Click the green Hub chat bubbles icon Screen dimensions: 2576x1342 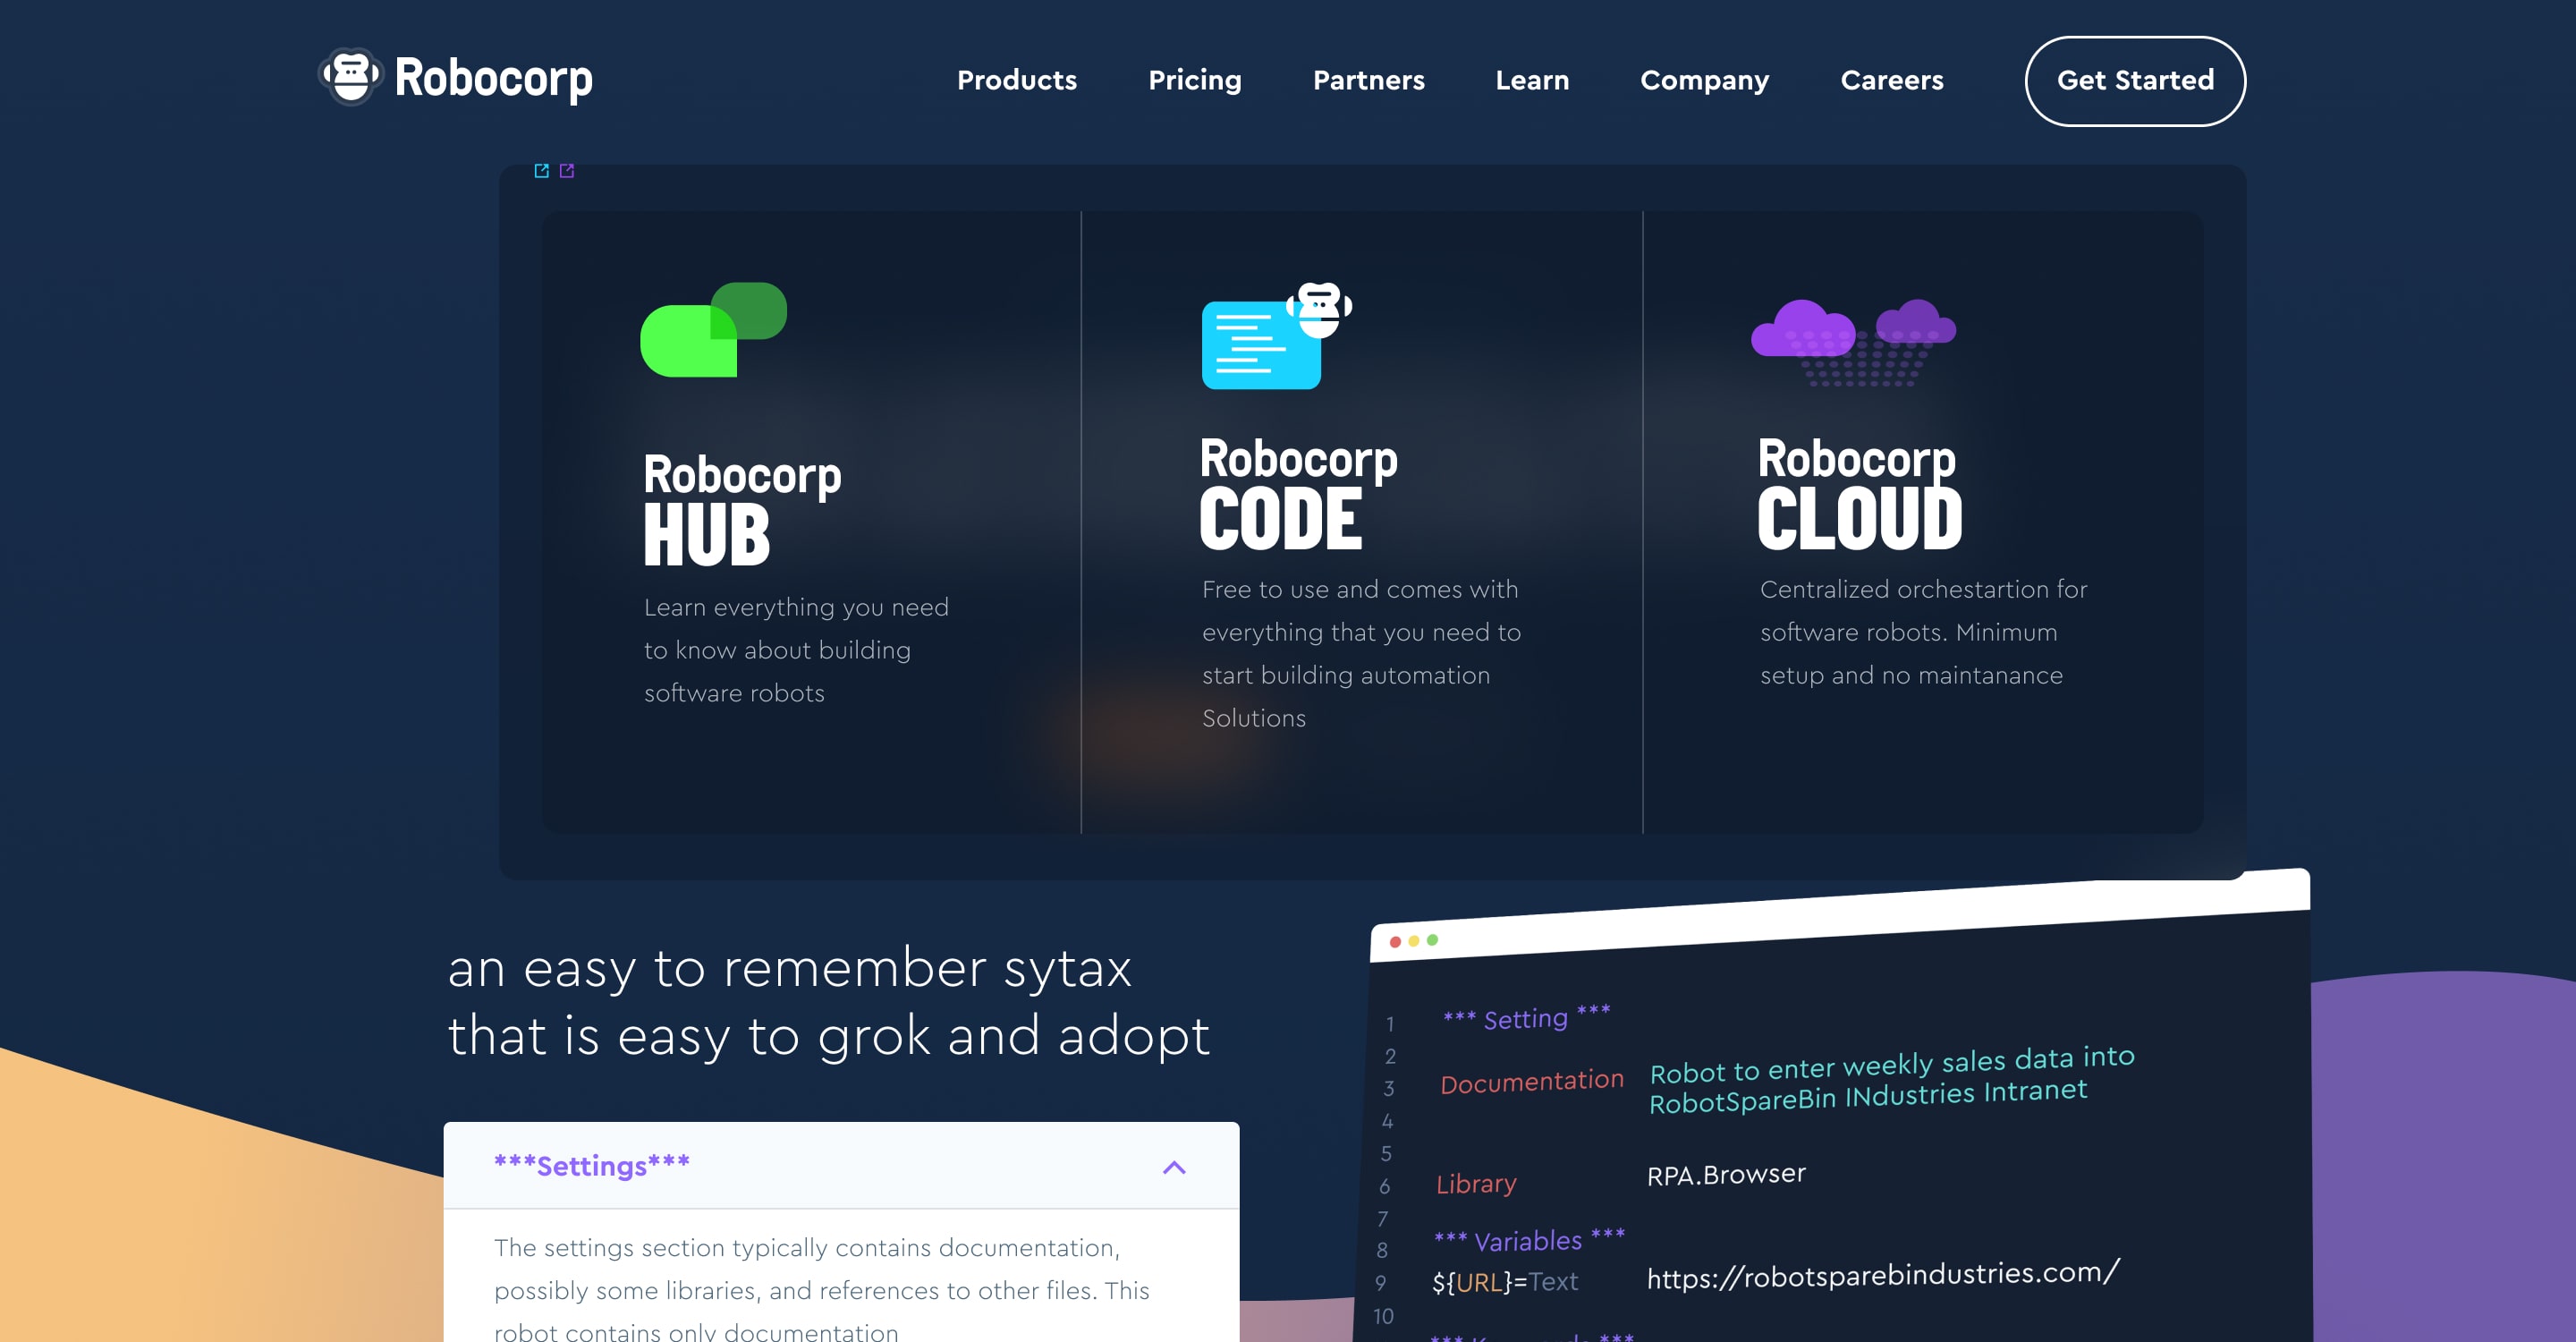point(713,330)
